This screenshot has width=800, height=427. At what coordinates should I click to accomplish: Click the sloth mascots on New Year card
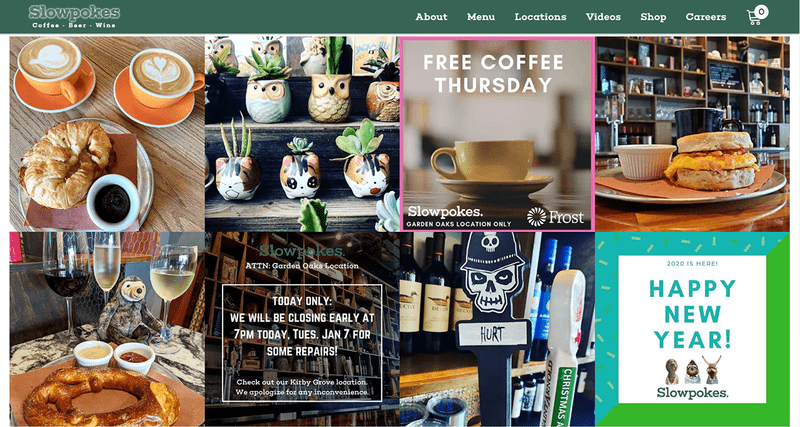coord(693,370)
